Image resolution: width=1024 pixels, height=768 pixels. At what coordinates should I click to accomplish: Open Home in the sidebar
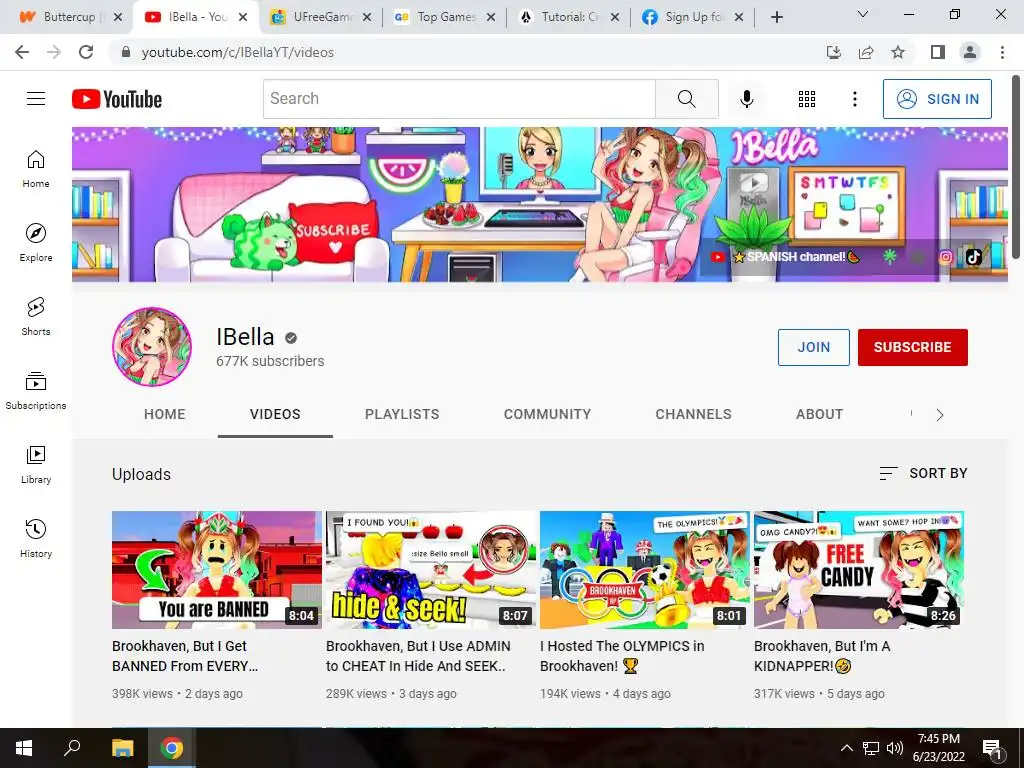[36, 168]
